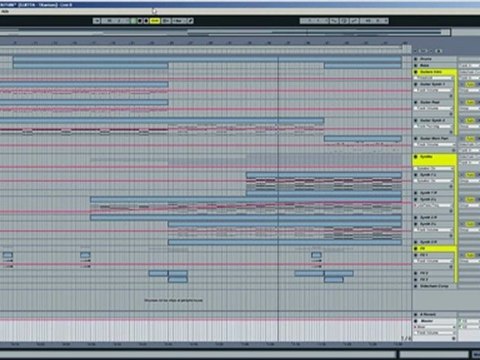Select the Guitar Warm Pad clip
Screen dimensions: 480x360
(x=363, y=138)
